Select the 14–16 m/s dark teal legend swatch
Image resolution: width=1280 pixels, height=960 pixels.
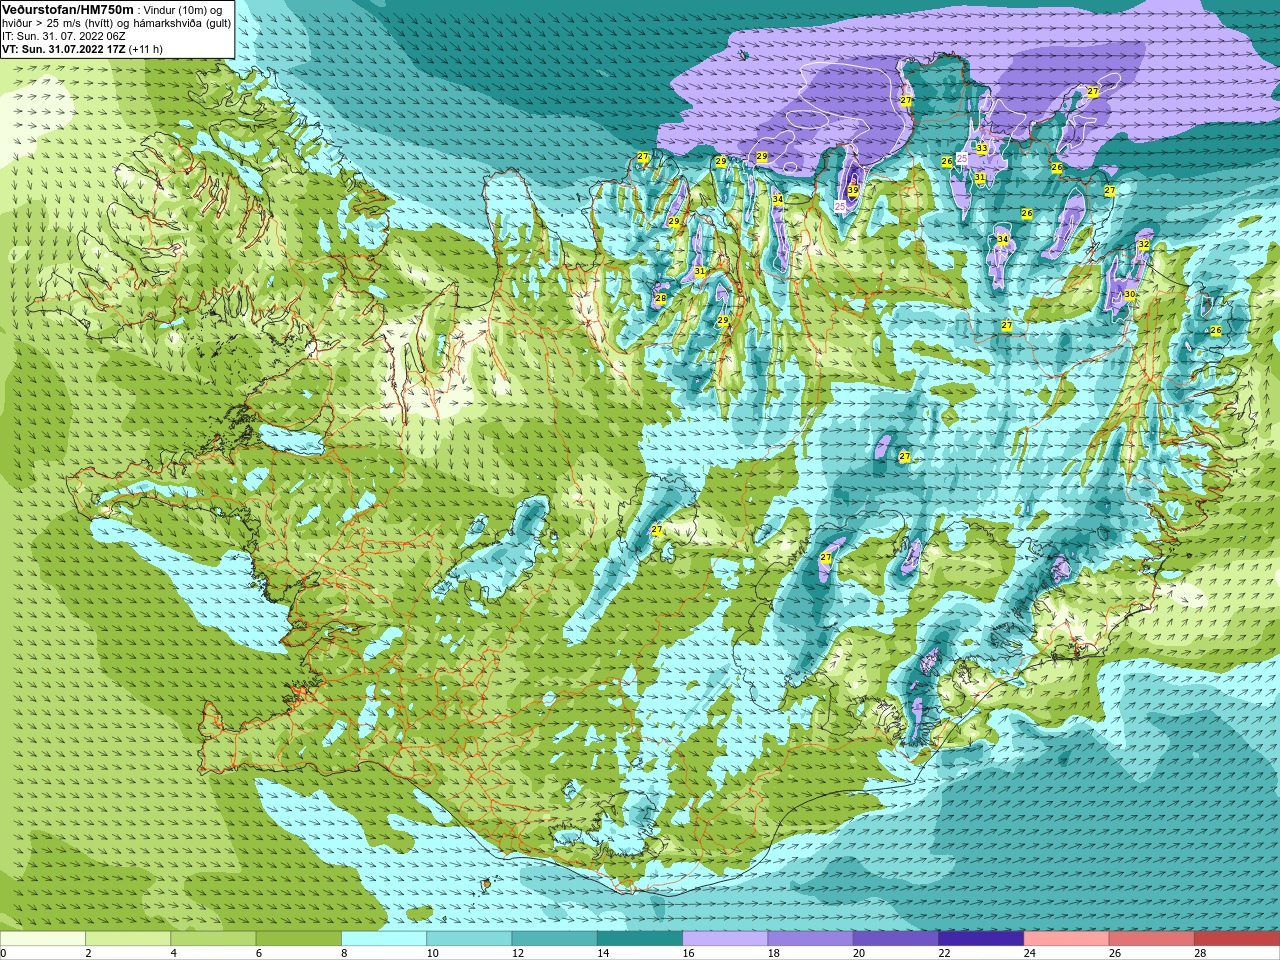[x=640, y=939]
